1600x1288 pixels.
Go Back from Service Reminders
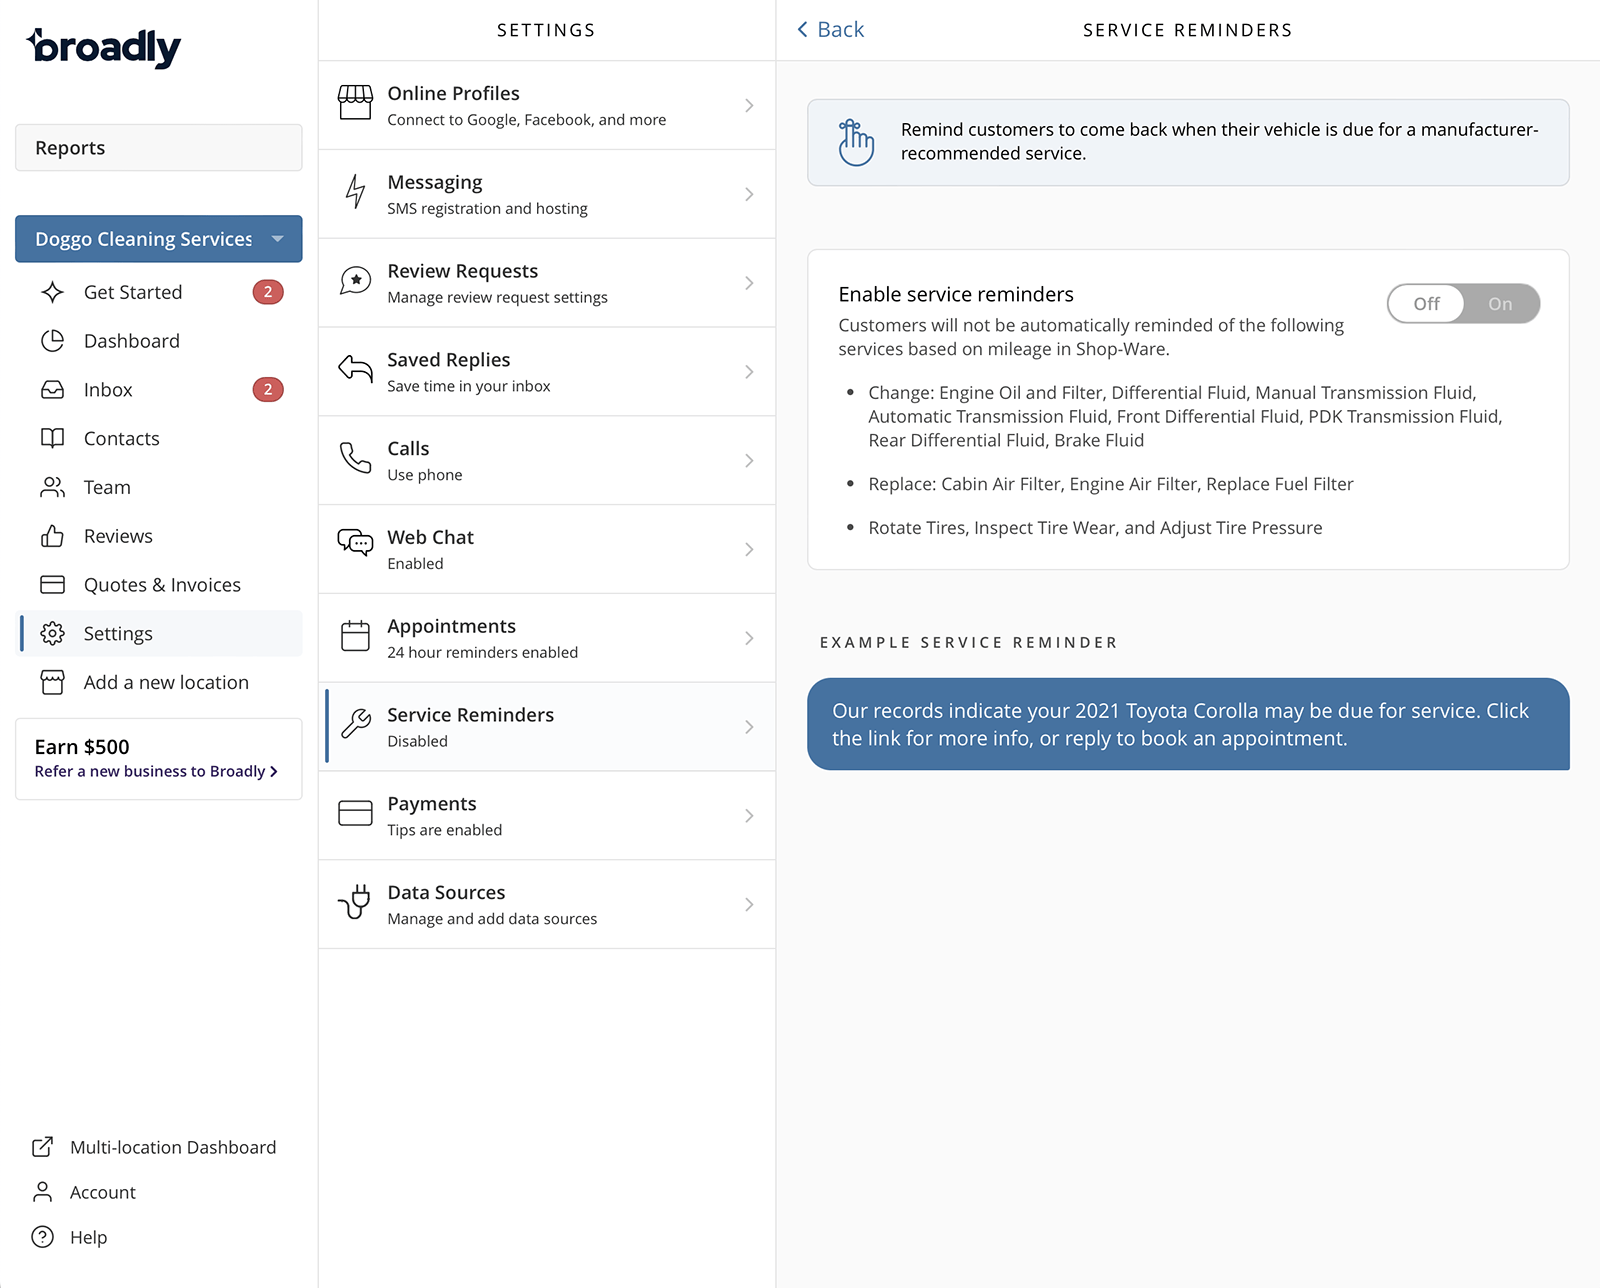click(x=830, y=30)
